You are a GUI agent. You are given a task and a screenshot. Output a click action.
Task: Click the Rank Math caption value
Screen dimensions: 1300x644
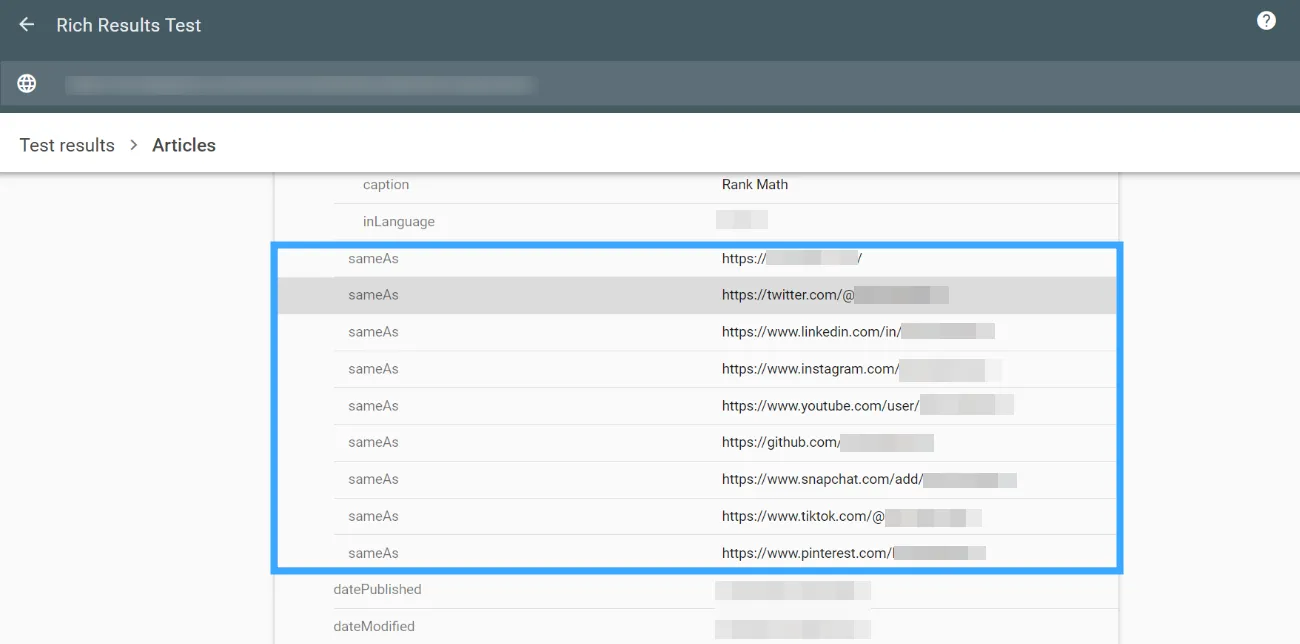click(755, 184)
